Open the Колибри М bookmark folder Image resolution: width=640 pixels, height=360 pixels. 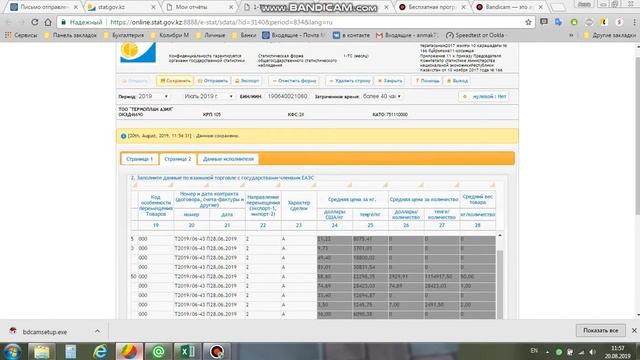[x=170, y=36]
